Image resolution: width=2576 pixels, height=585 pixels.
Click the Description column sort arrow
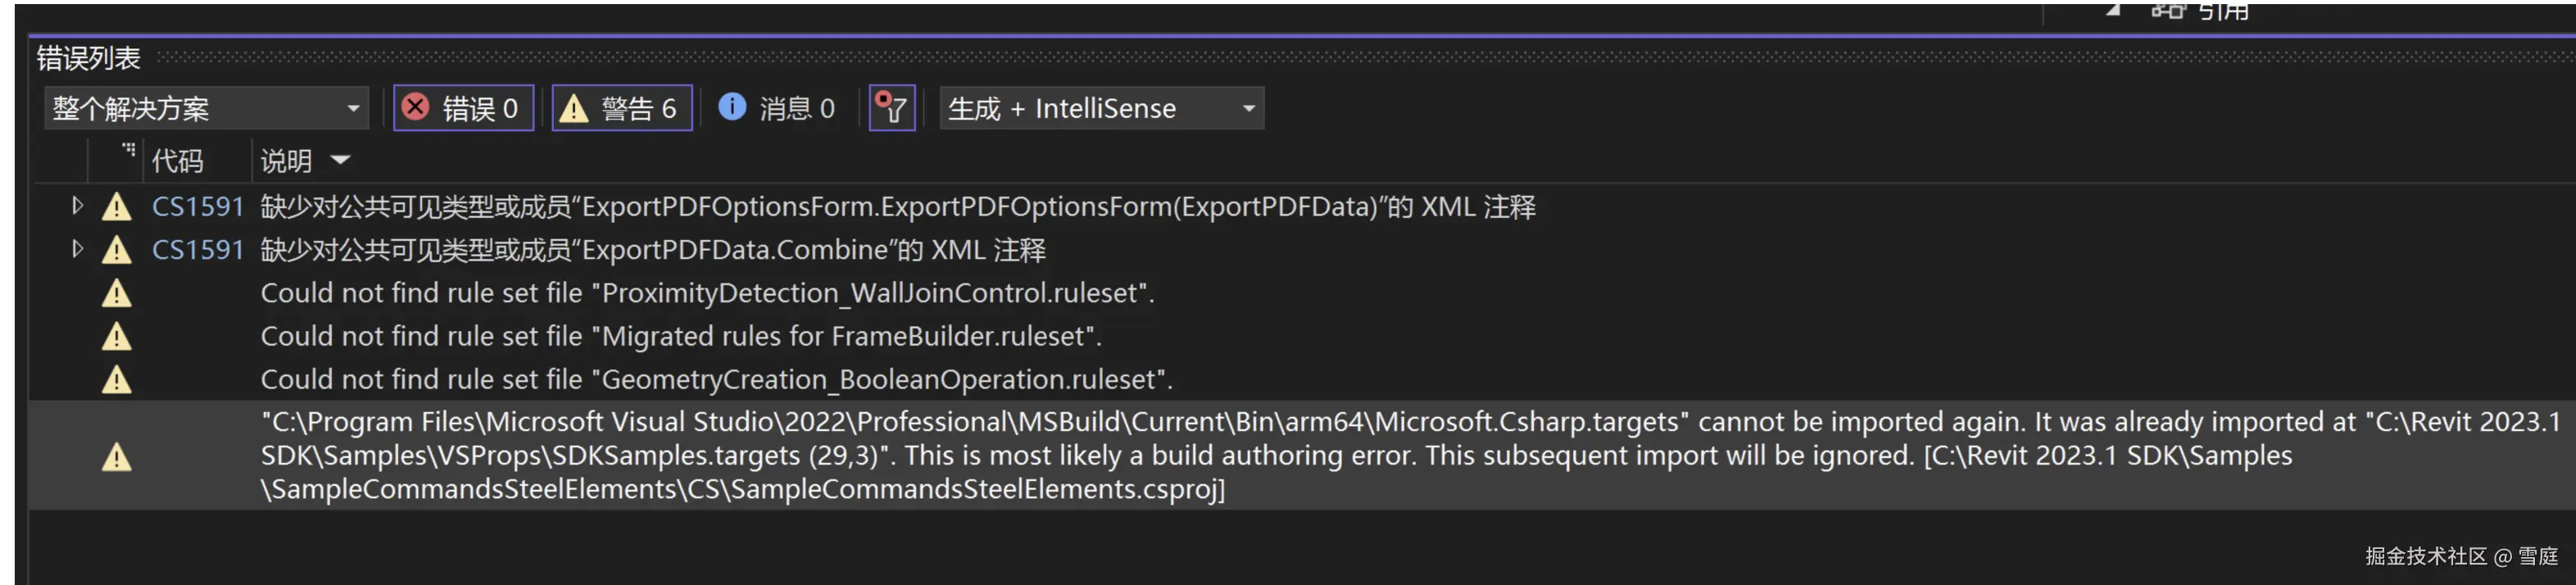point(340,160)
